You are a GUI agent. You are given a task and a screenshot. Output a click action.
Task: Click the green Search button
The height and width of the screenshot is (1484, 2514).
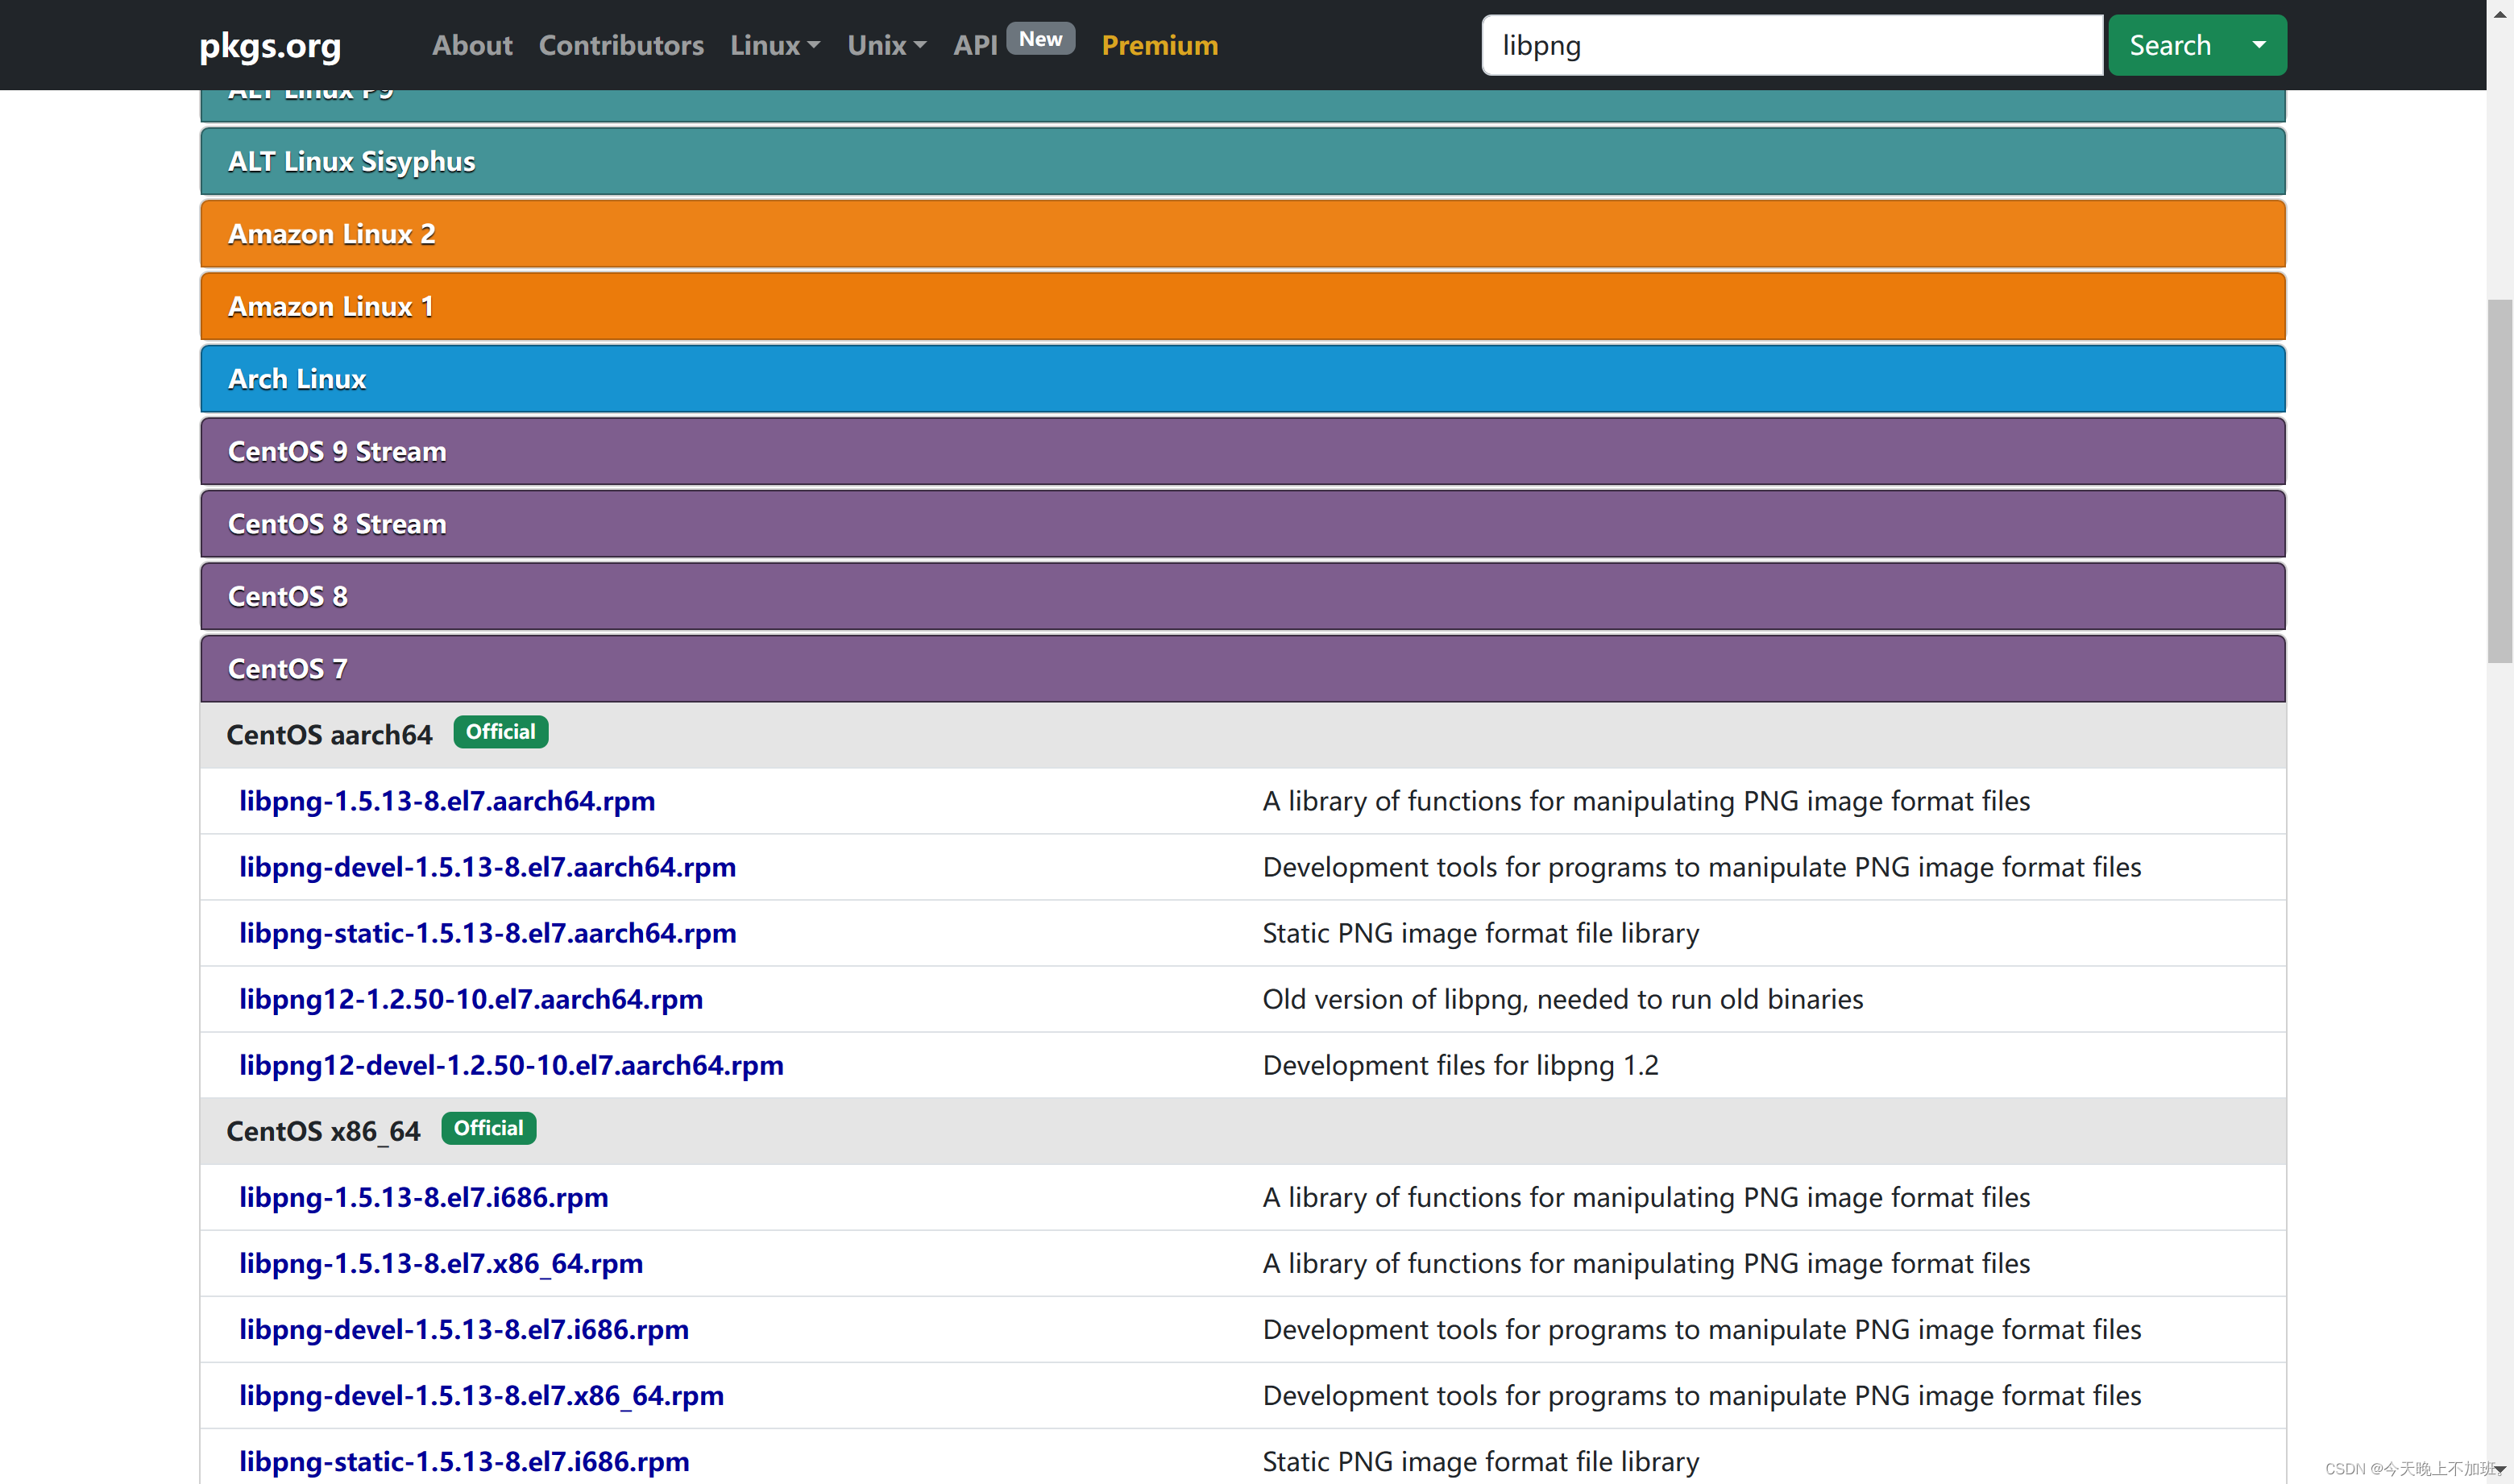2170,45
